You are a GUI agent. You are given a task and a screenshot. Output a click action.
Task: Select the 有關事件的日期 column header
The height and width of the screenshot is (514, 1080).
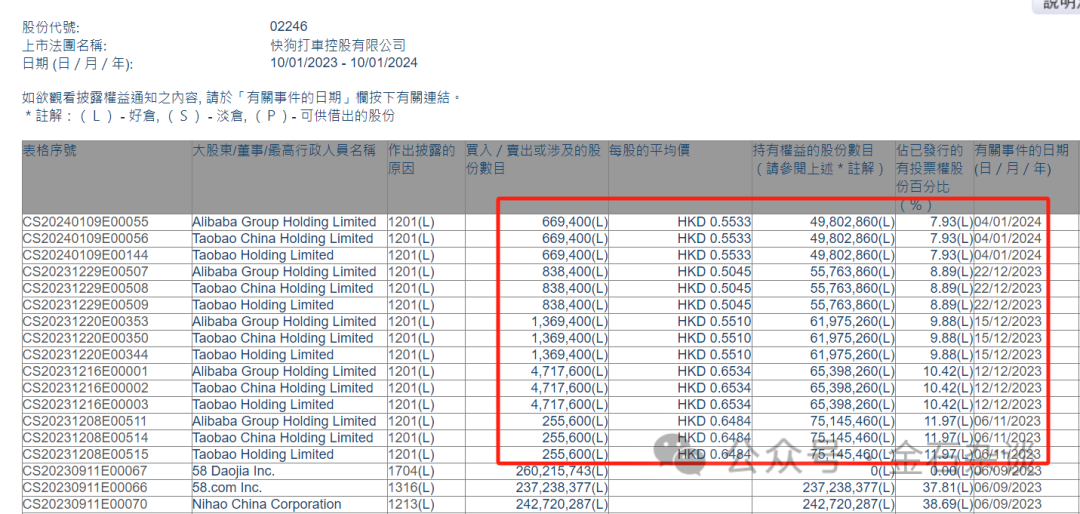1022,159
